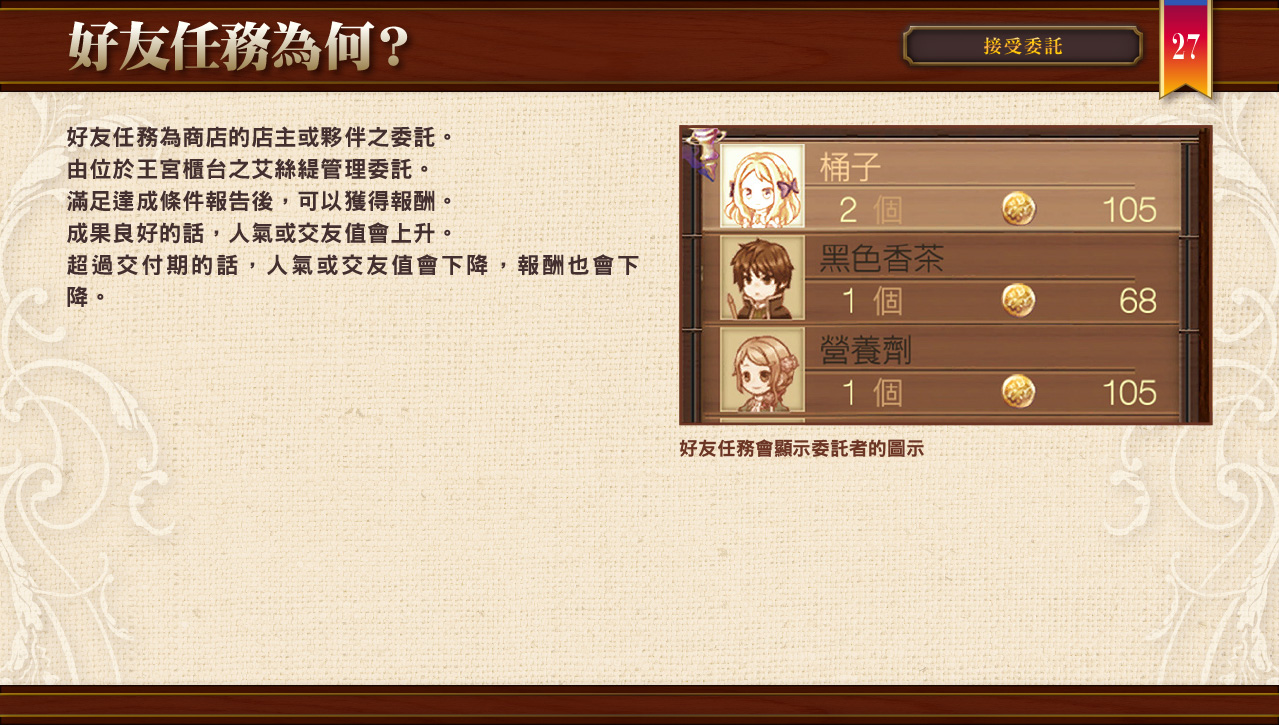Click the braided girl portrait icon
1279x725 pixels.
tap(762, 369)
